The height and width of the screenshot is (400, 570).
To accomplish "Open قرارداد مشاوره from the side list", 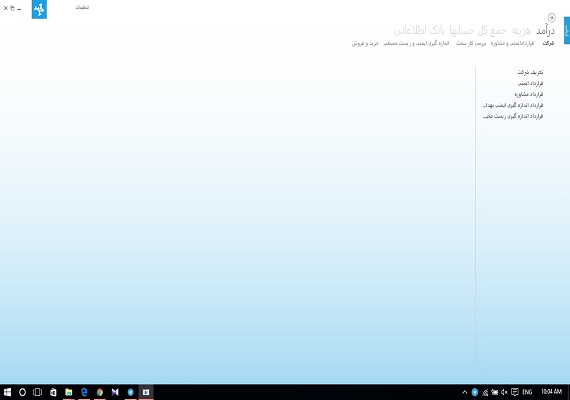I will 529,94.
